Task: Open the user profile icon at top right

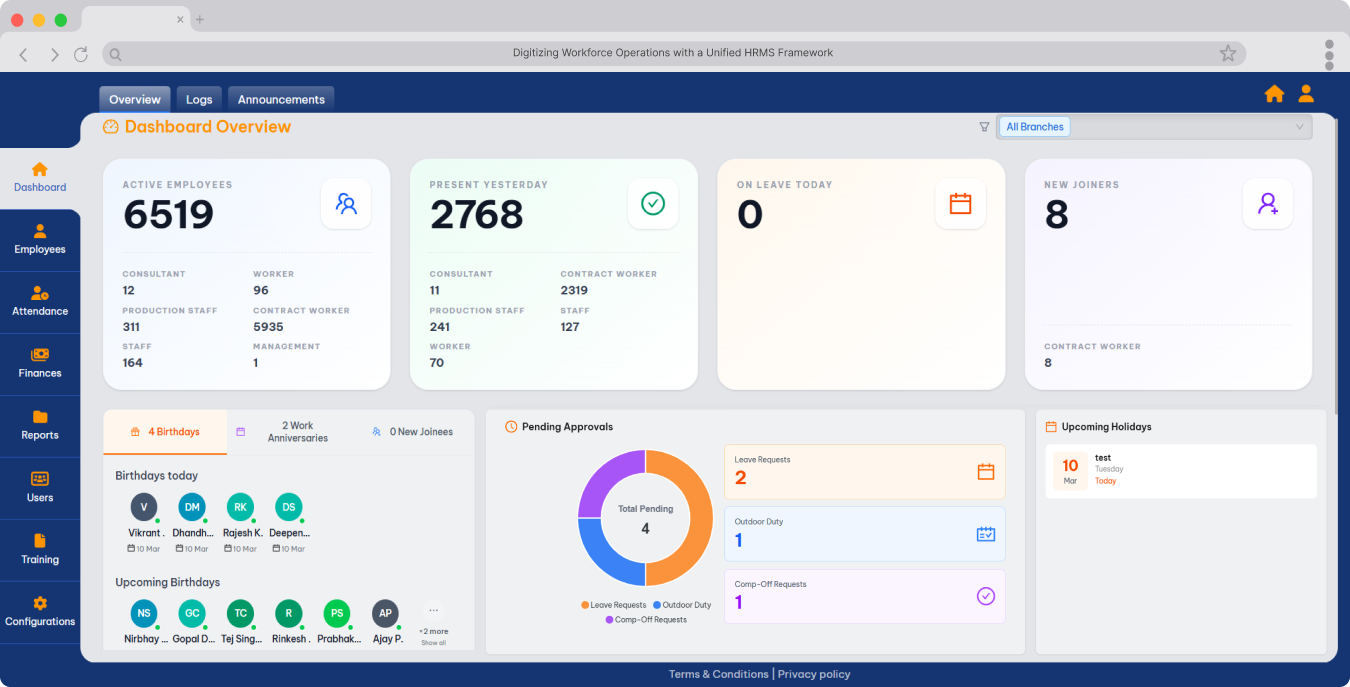Action: coord(1306,94)
